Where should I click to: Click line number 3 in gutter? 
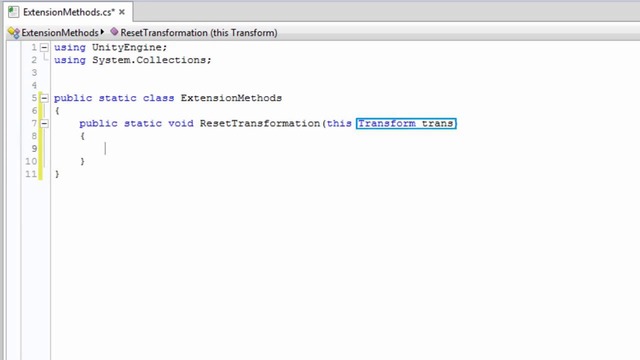(x=34, y=73)
